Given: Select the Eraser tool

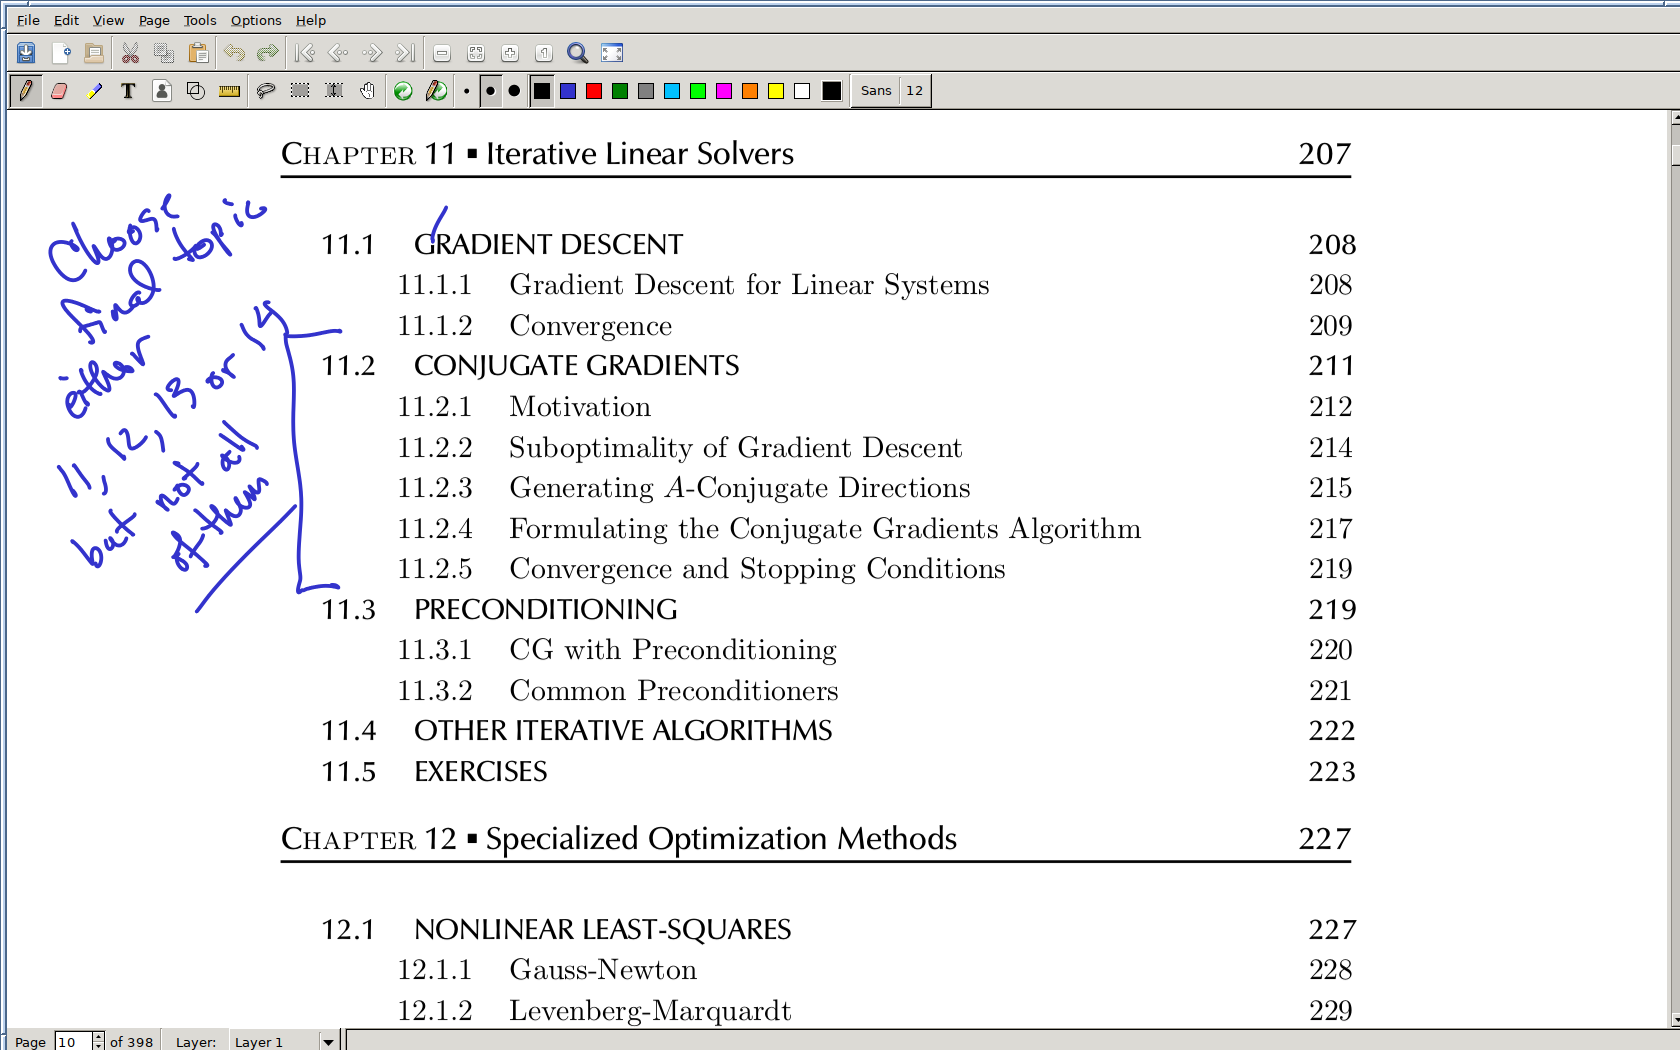Looking at the screenshot, I should [59, 91].
